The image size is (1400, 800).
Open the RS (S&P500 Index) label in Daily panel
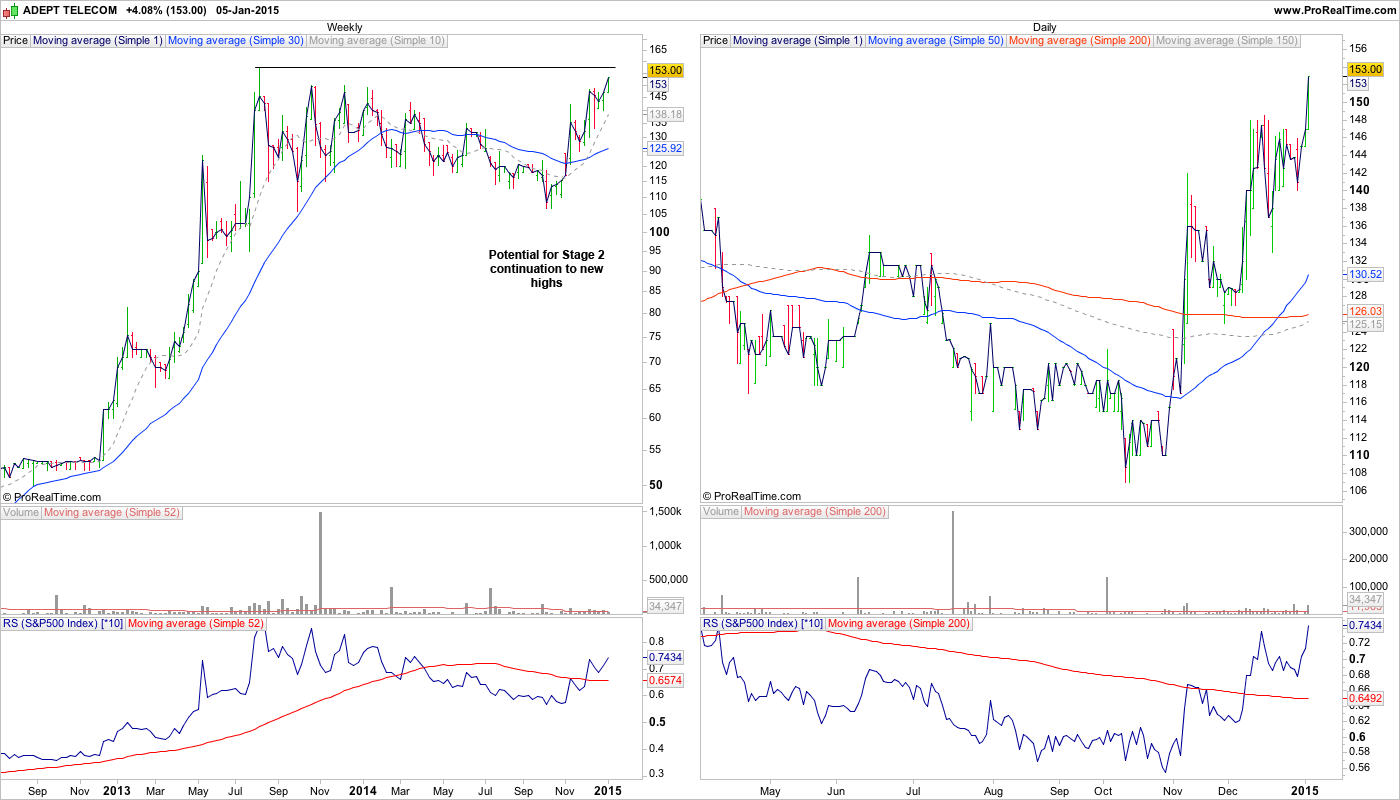tap(763, 623)
